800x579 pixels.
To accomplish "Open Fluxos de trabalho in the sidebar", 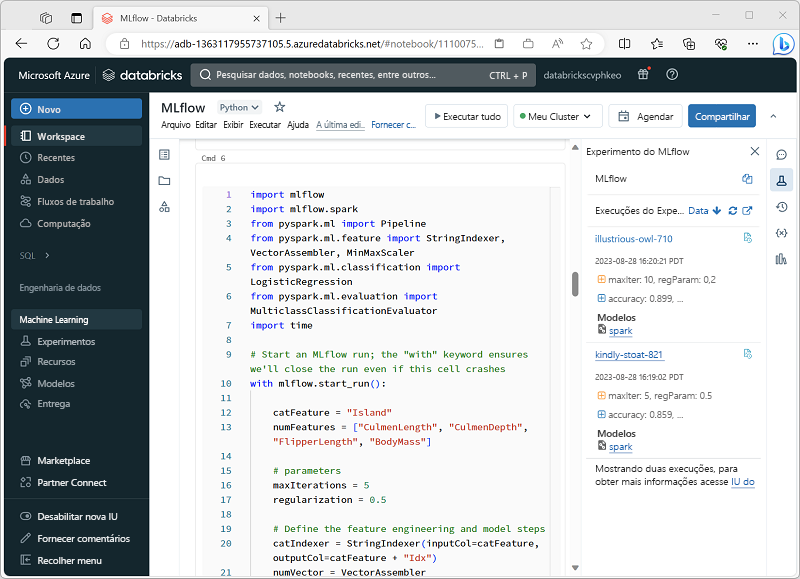I will (x=67, y=202).
